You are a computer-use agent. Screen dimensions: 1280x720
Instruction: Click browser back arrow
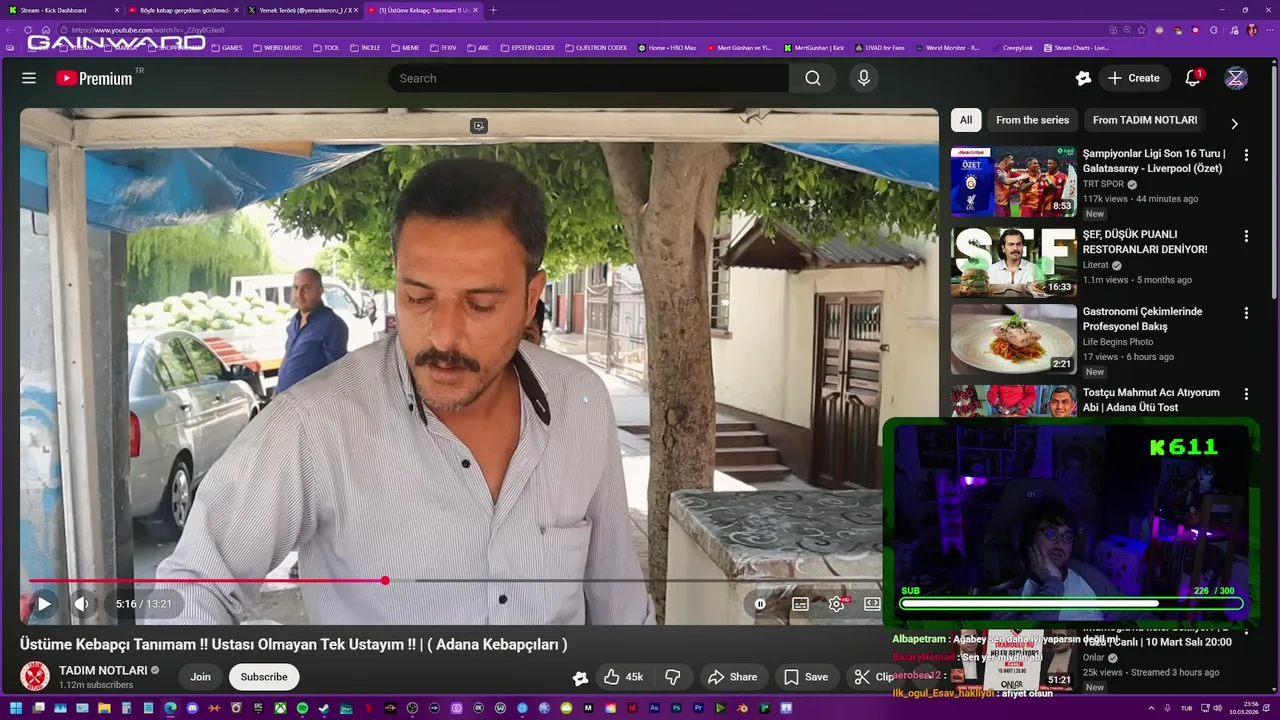(x=12, y=30)
